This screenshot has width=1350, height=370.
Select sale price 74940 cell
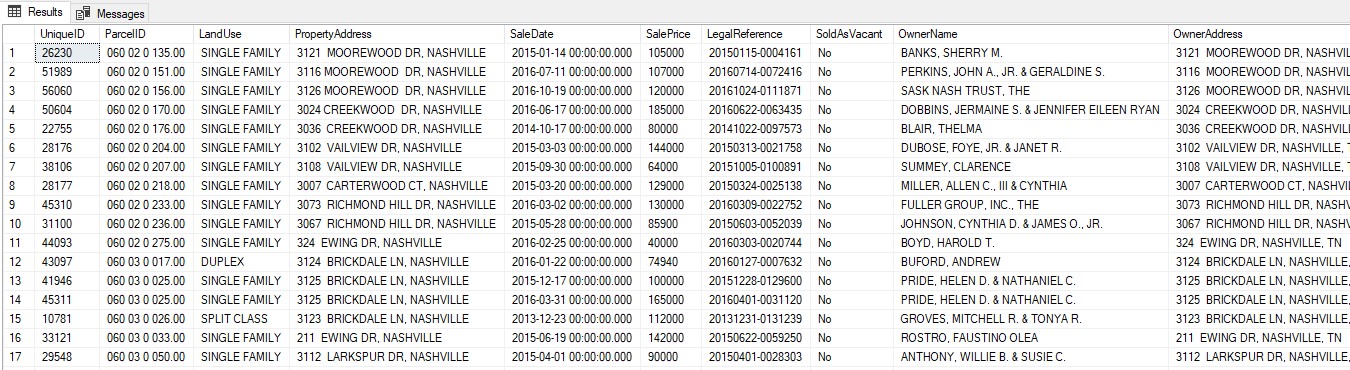[671, 262]
